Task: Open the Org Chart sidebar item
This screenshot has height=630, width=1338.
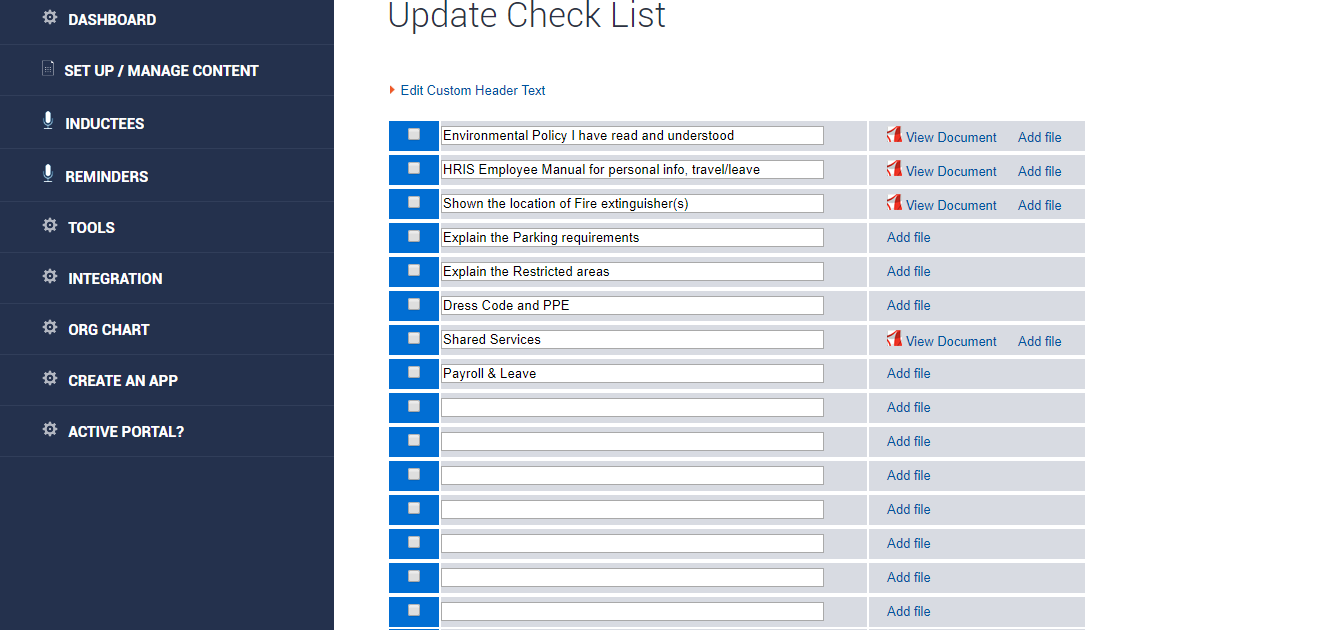Action: [108, 330]
